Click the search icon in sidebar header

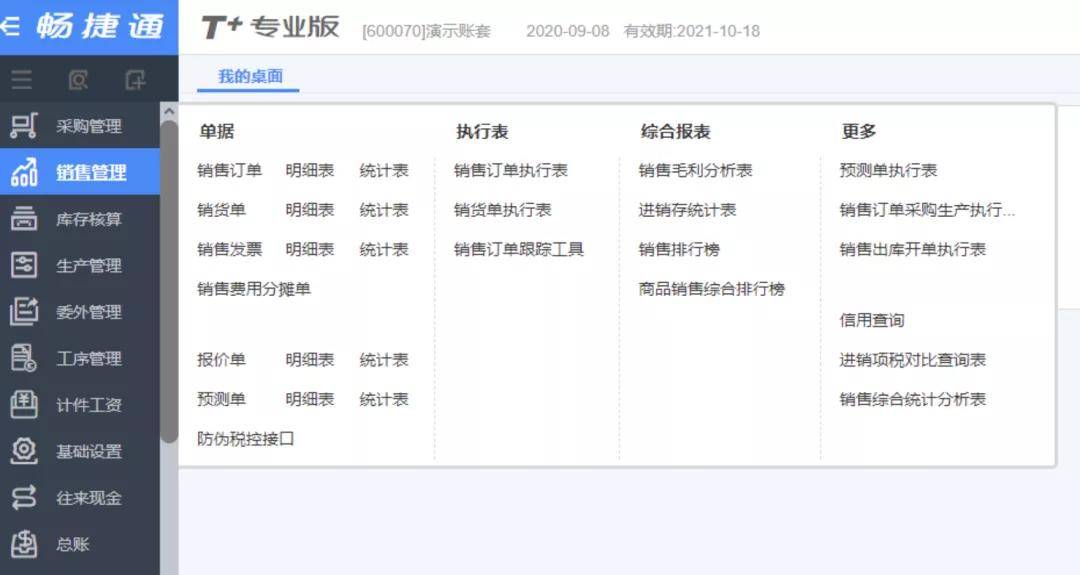78,80
